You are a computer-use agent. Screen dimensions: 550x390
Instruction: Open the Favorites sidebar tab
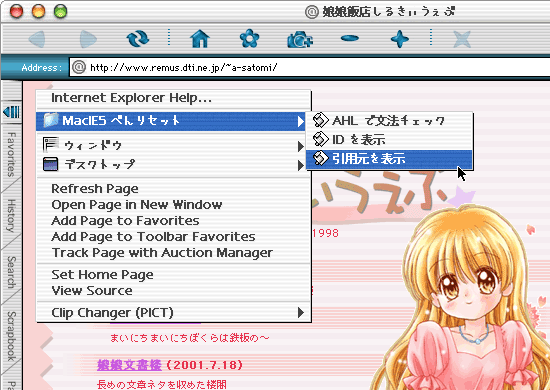[x=11, y=154]
